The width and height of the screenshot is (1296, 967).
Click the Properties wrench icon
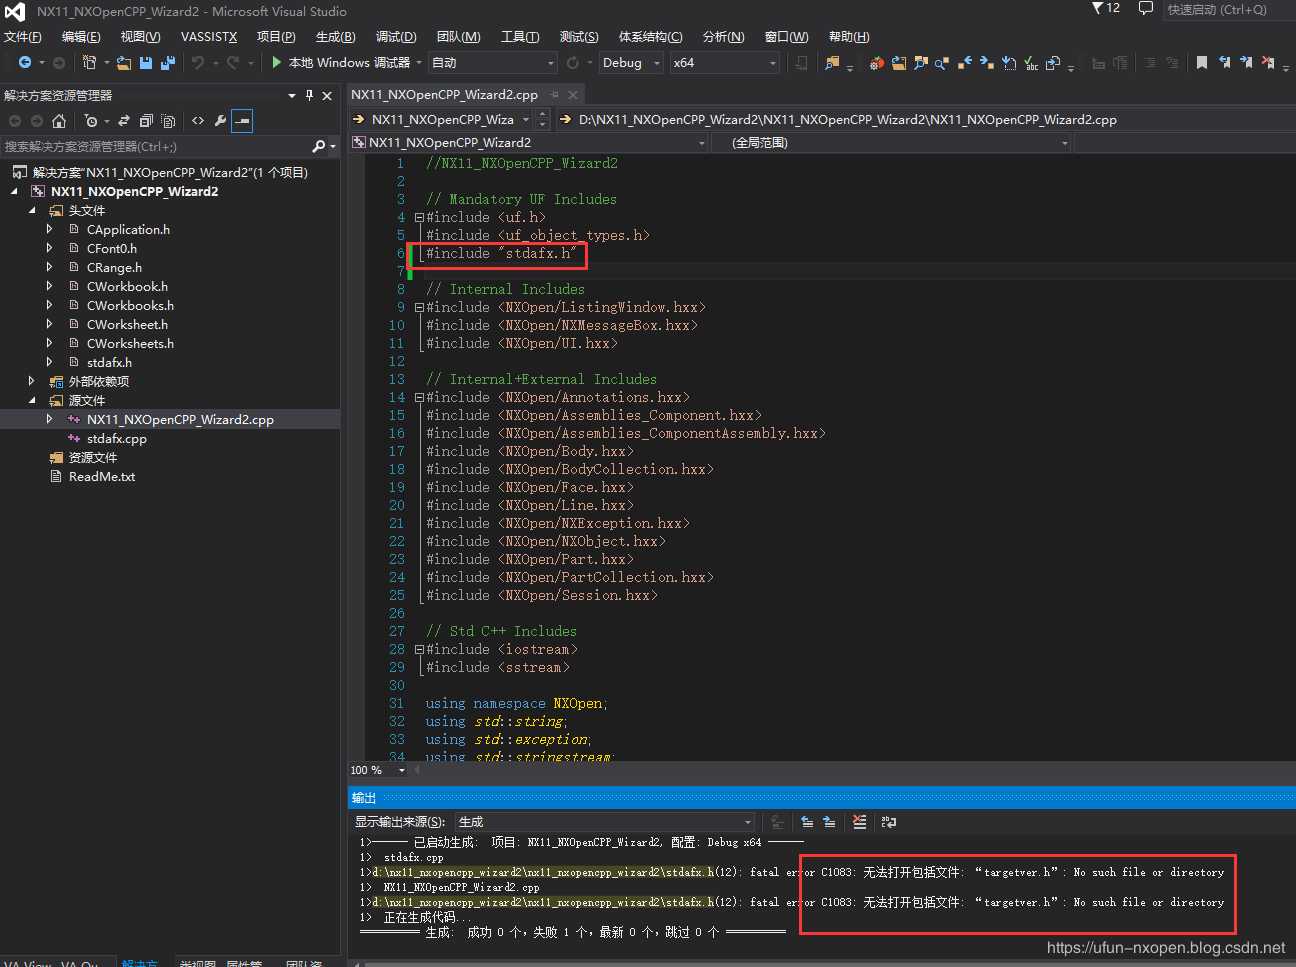(220, 121)
